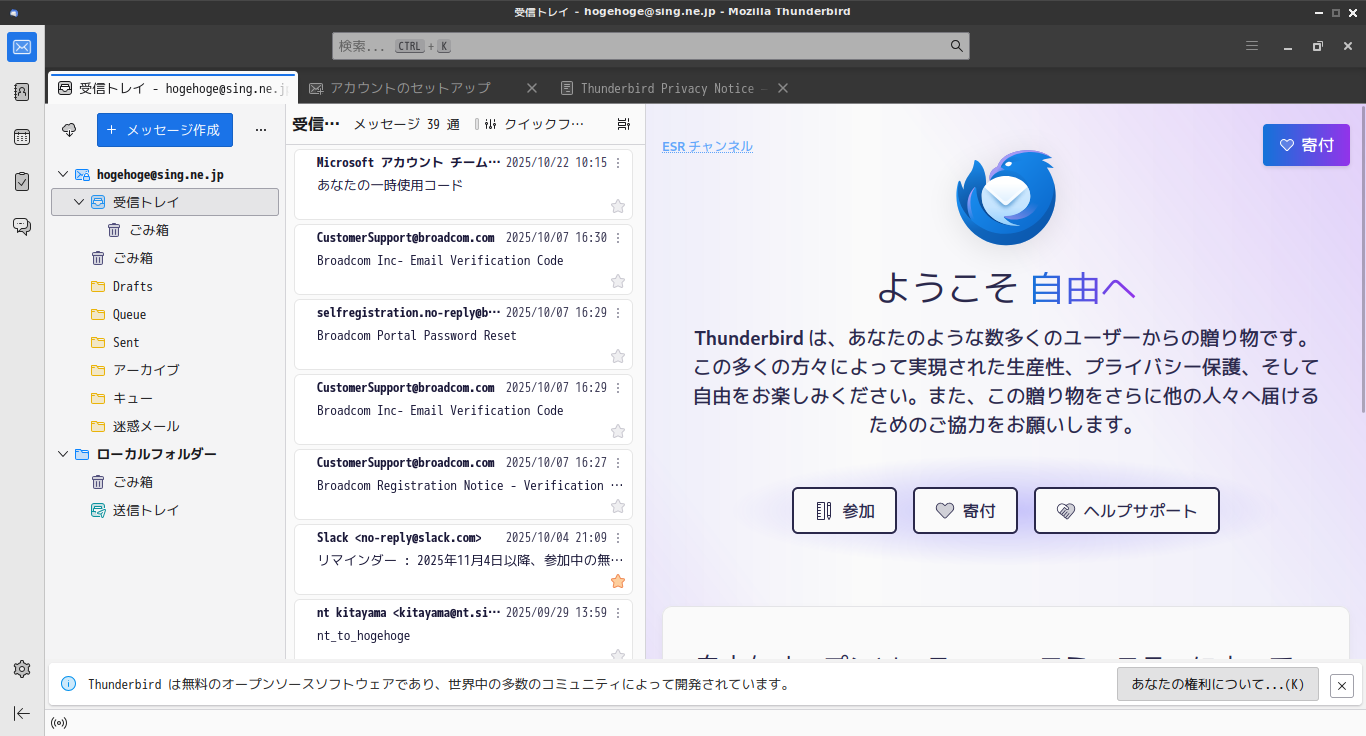Image resolution: width=1366 pixels, height=736 pixels.
Task: Close the アカウントのセットアップ tab
Action: point(532,88)
